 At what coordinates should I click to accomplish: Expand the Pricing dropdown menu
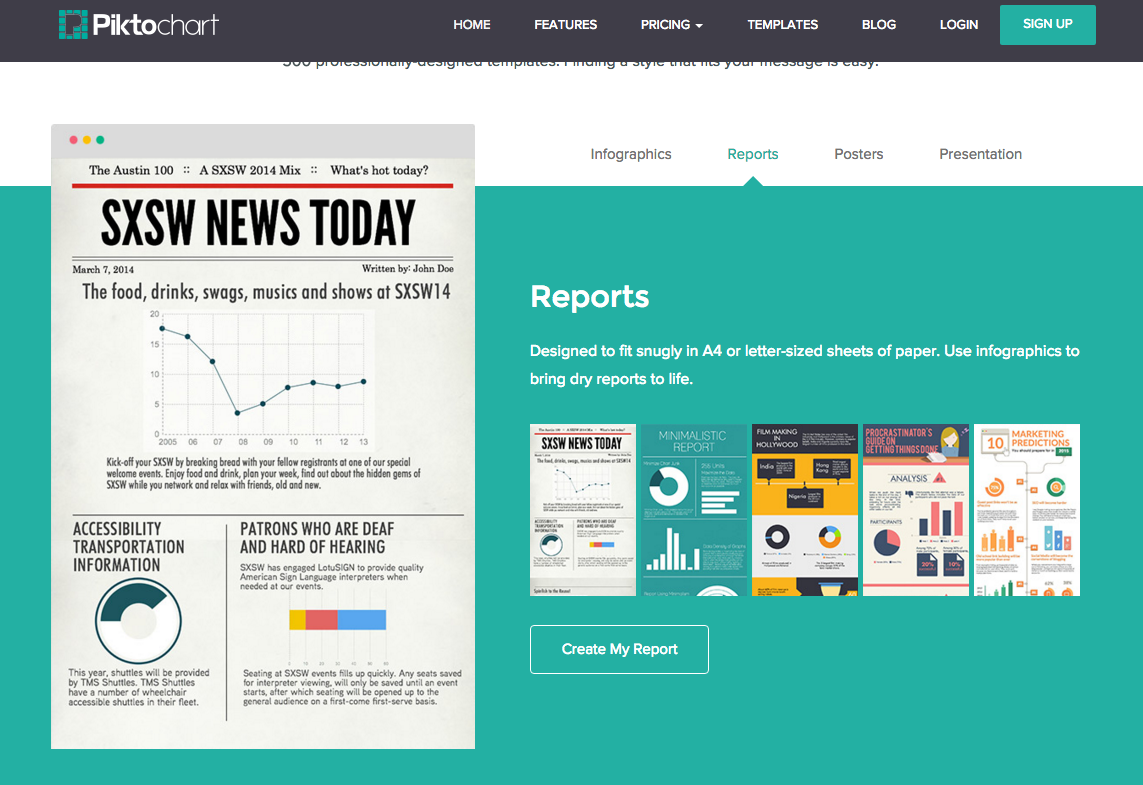671,24
